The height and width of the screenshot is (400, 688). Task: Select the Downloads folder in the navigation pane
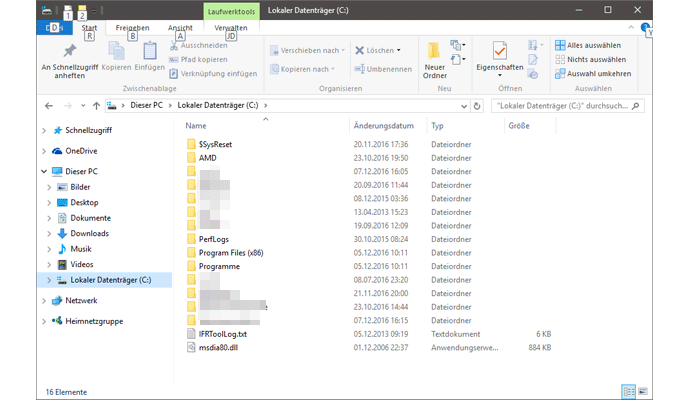pos(89,233)
